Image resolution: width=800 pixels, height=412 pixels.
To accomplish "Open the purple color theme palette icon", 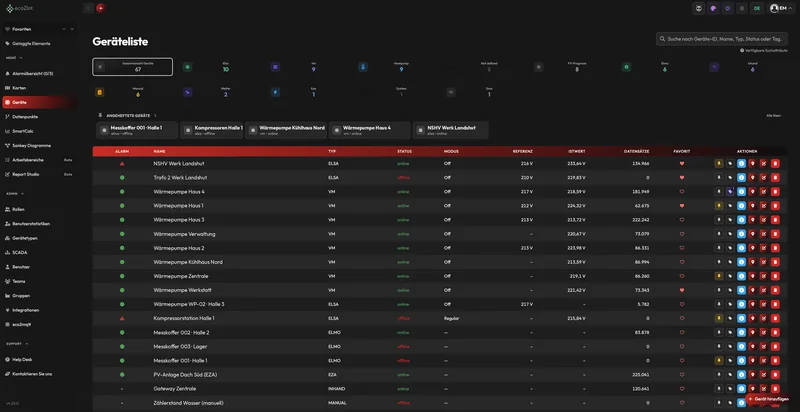I will pos(713,8).
